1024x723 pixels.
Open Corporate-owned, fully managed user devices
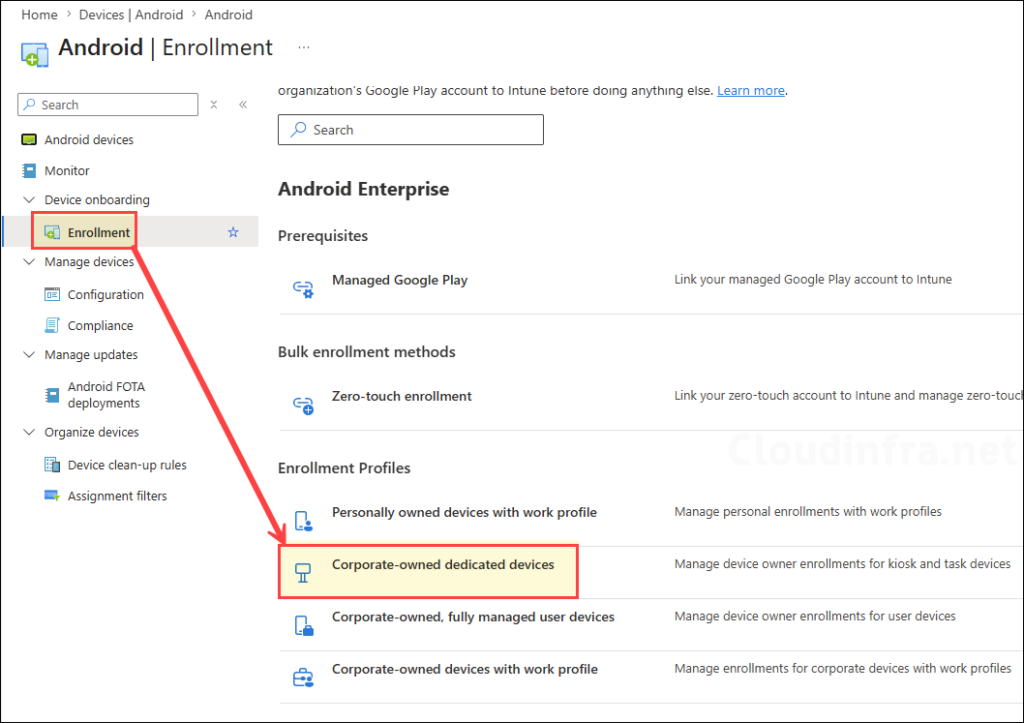[473, 617]
